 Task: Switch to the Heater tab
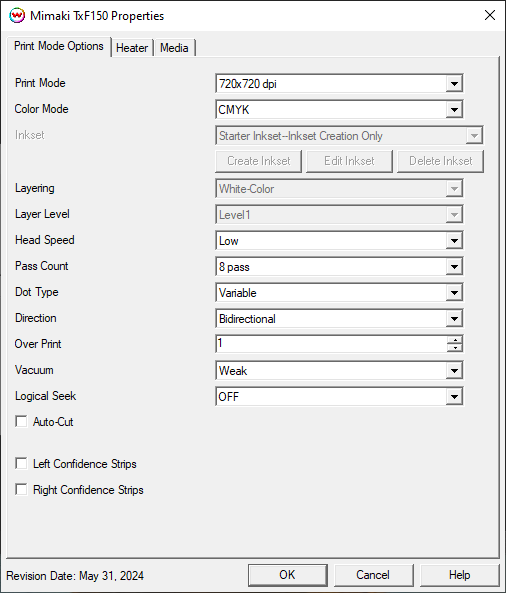(132, 48)
